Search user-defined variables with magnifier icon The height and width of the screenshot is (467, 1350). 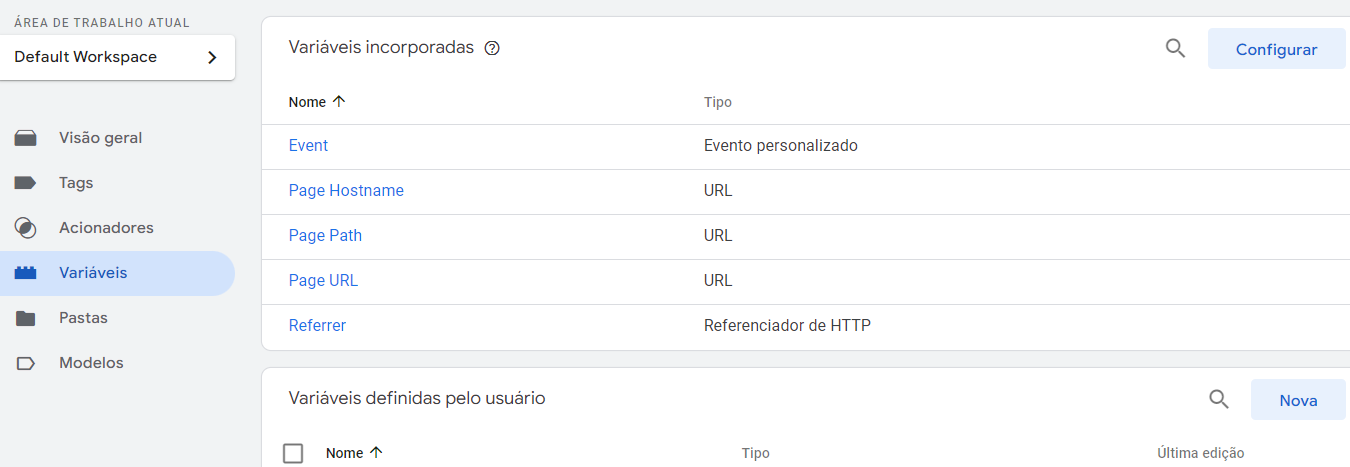(x=1218, y=399)
